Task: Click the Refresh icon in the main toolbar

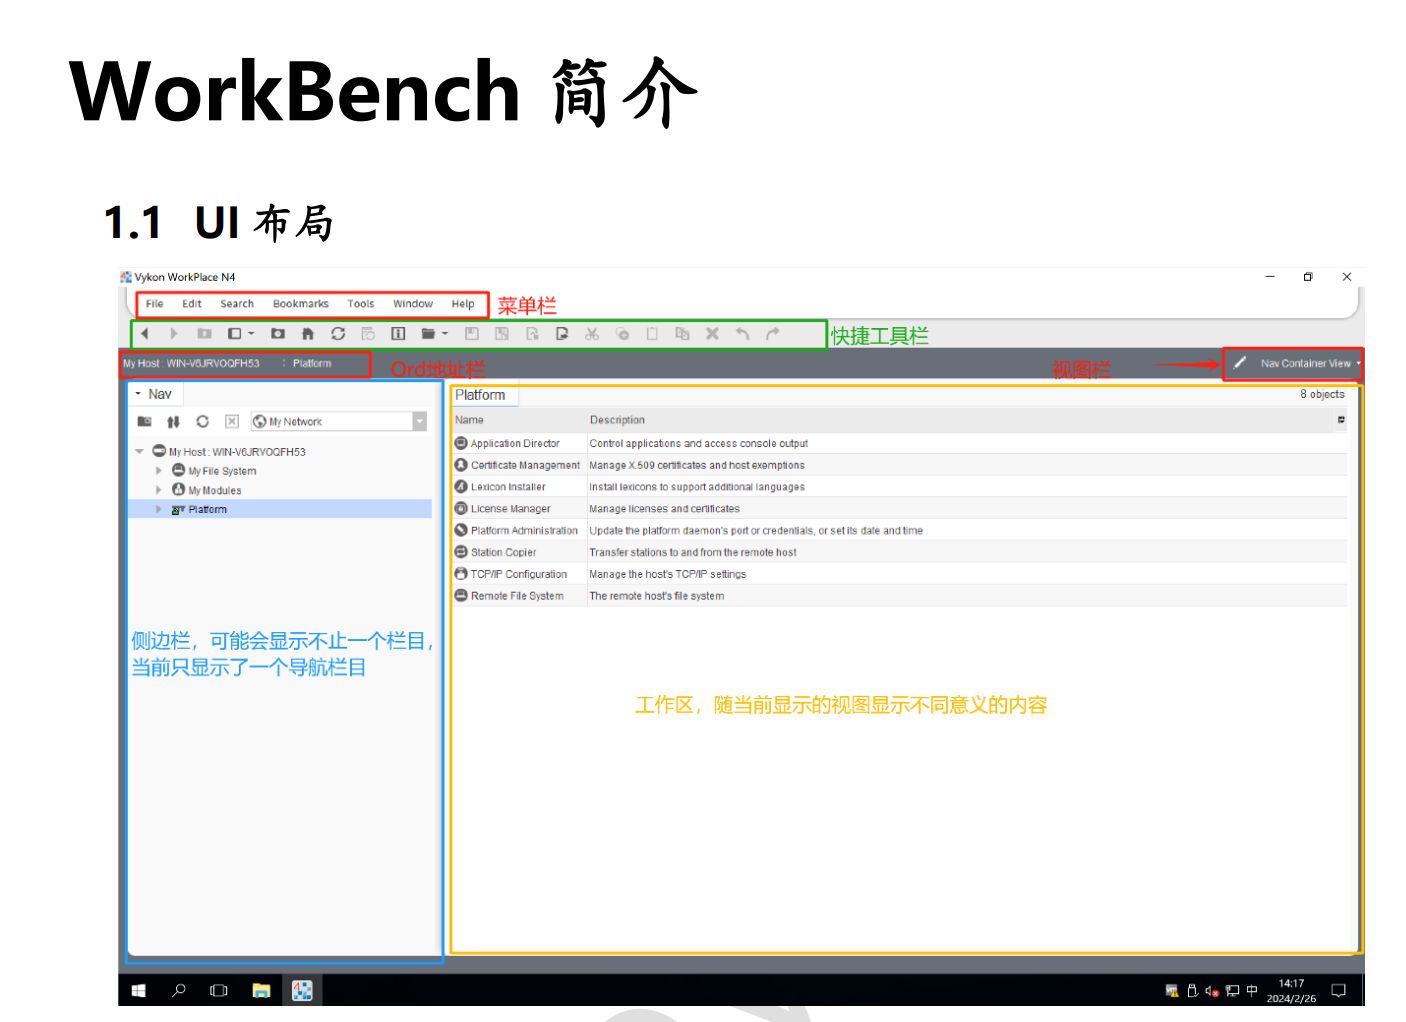Action: (x=338, y=334)
